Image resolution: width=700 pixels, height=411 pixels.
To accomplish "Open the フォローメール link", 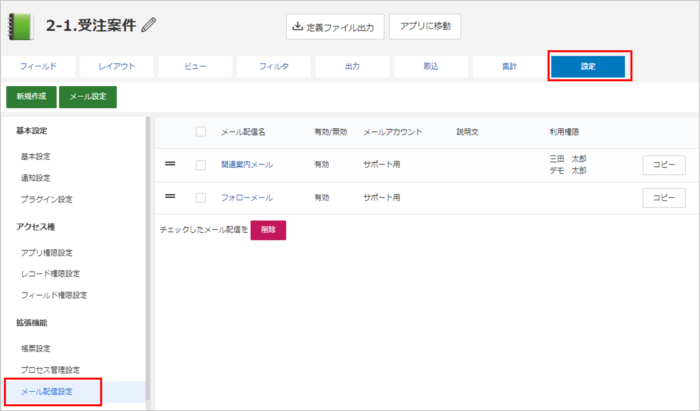I will (x=247, y=198).
